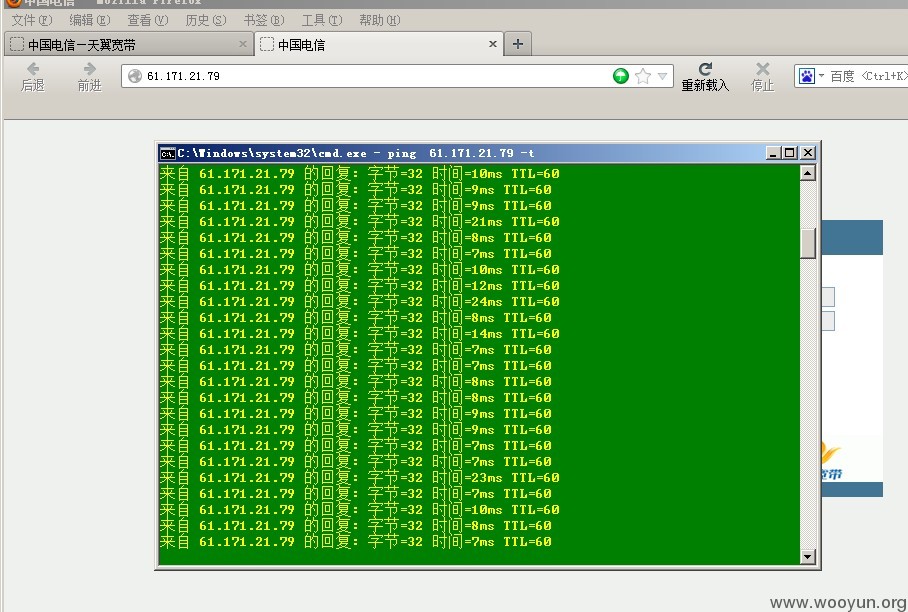The height and width of the screenshot is (612, 908).
Task: Open the 工具 menu
Action: 321,20
